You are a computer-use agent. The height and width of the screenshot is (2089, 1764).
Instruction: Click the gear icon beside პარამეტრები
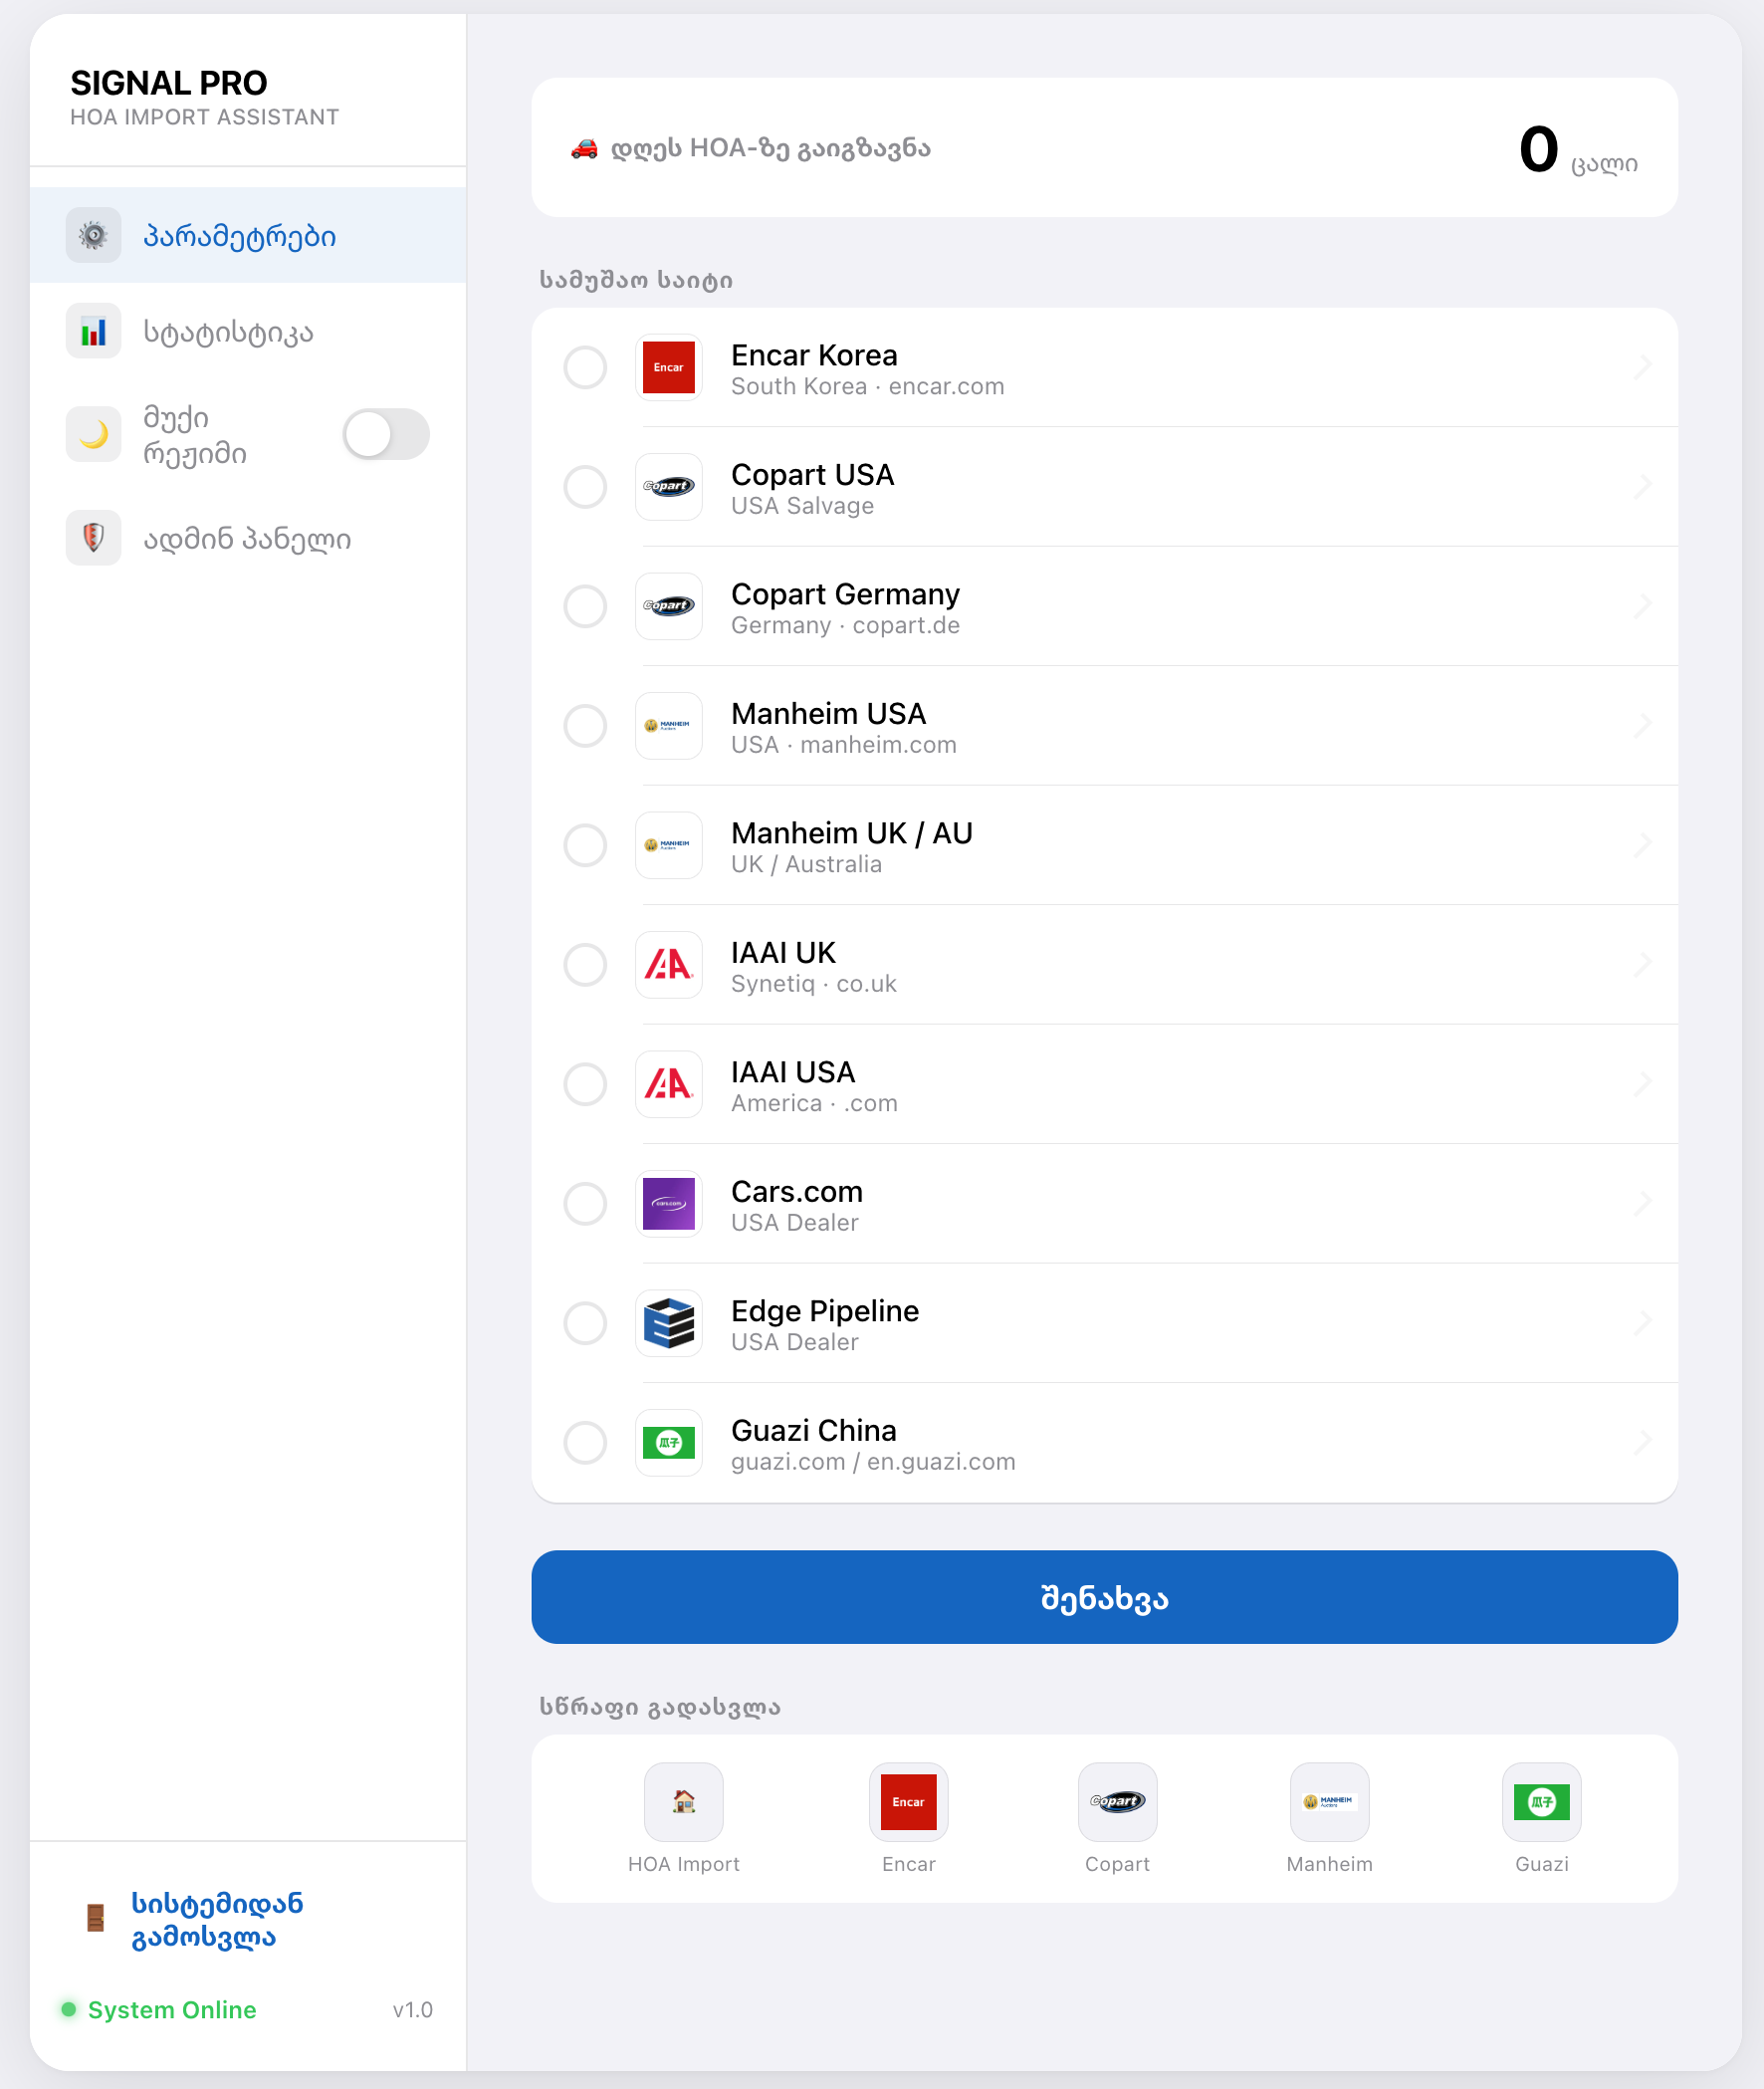(93, 235)
